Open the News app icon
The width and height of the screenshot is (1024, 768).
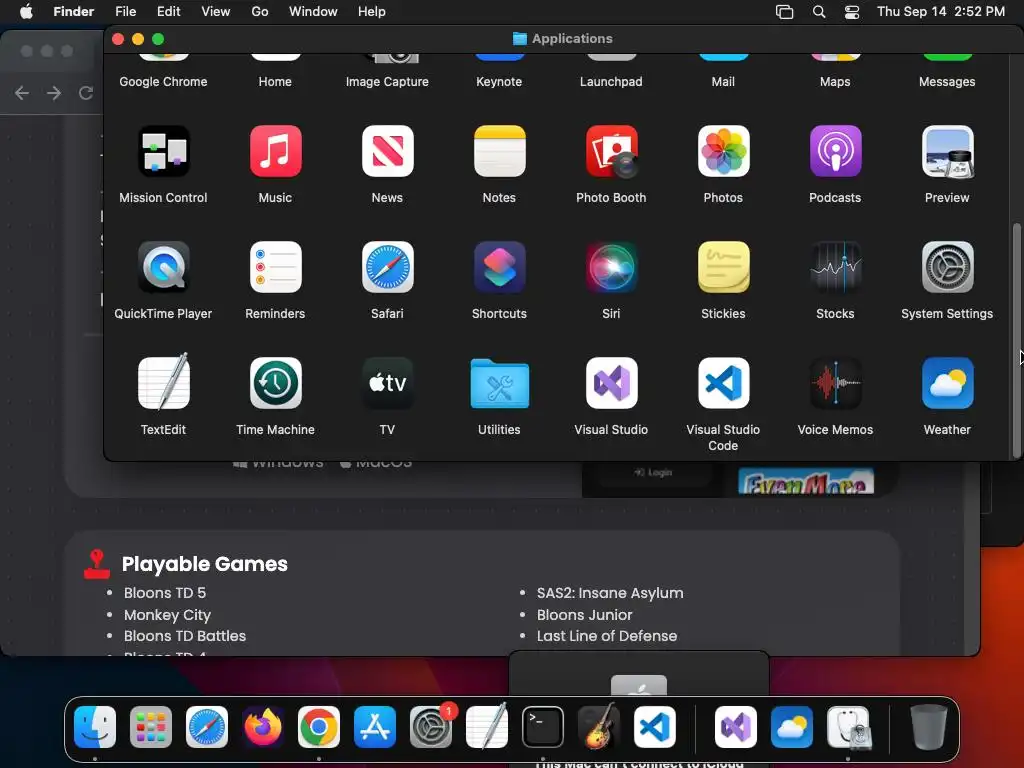click(x=387, y=152)
